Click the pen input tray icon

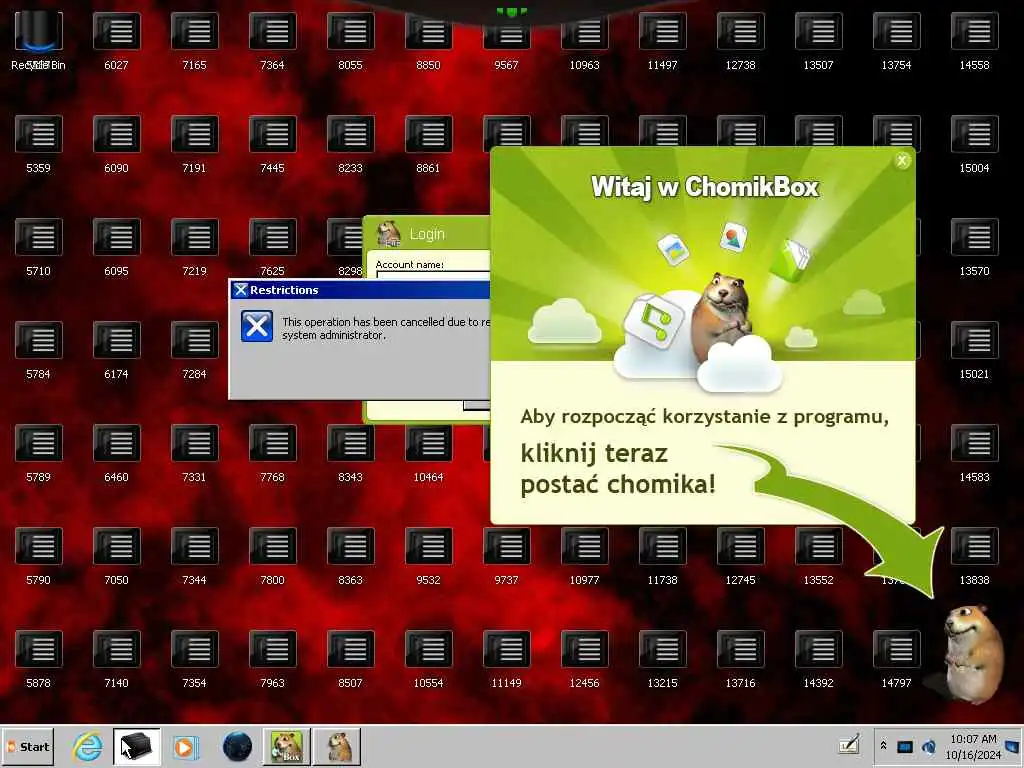point(849,744)
